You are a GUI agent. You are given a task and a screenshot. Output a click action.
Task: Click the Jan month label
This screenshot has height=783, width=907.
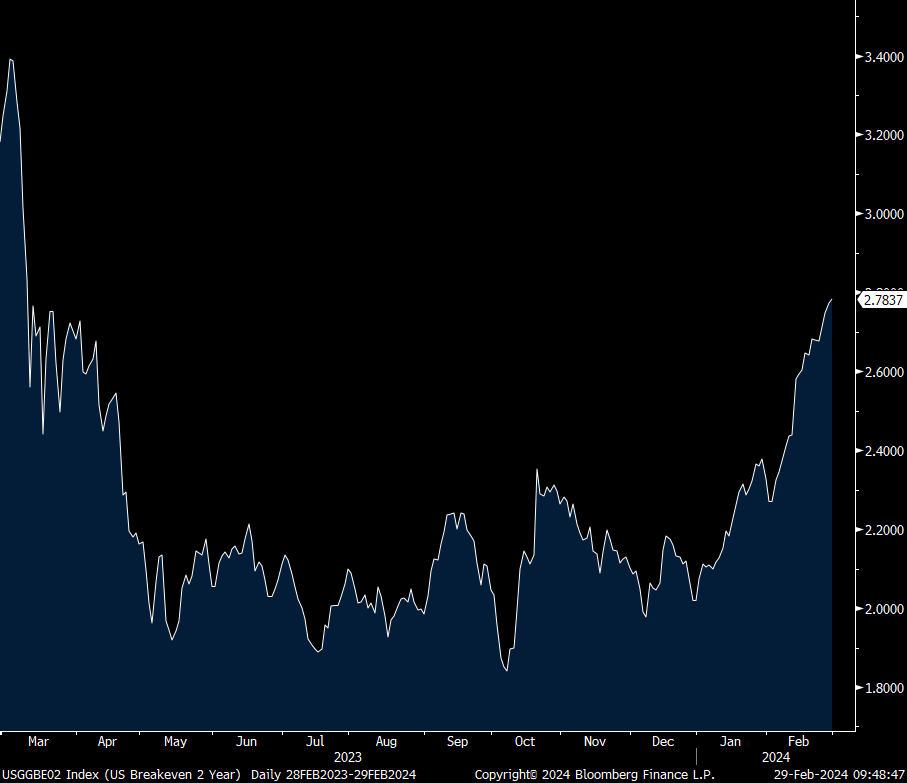tap(730, 741)
